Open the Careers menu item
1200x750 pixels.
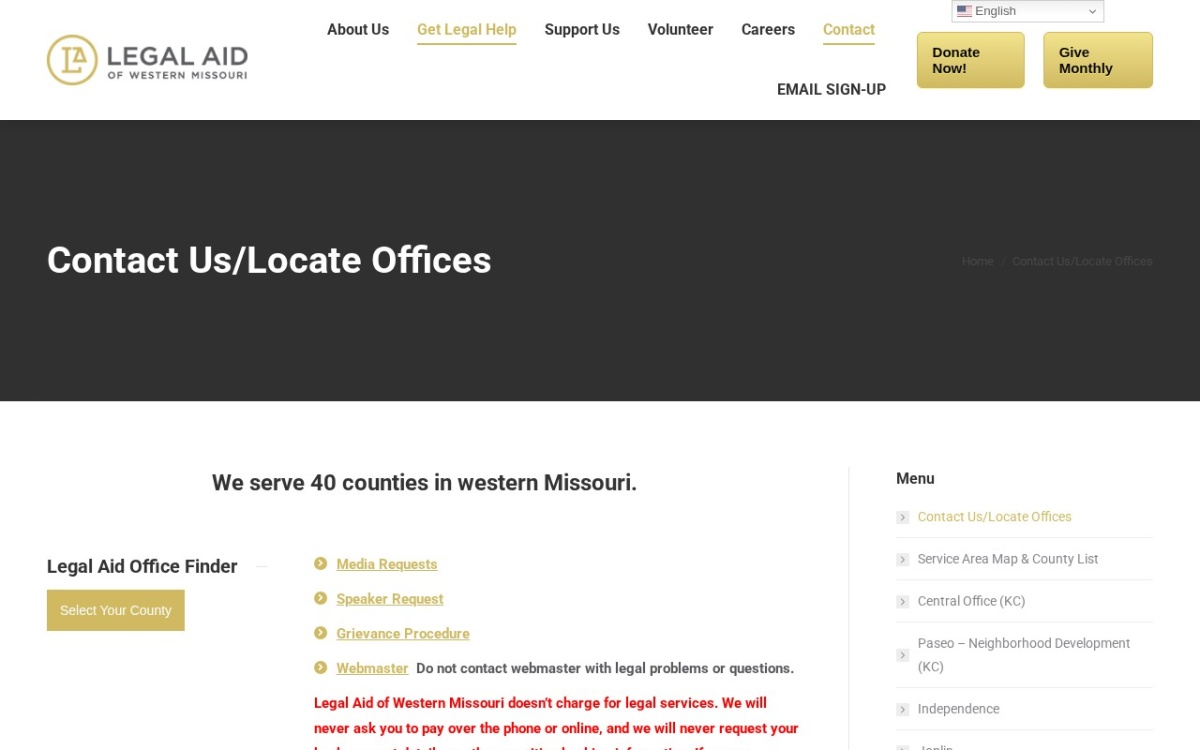(x=768, y=30)
